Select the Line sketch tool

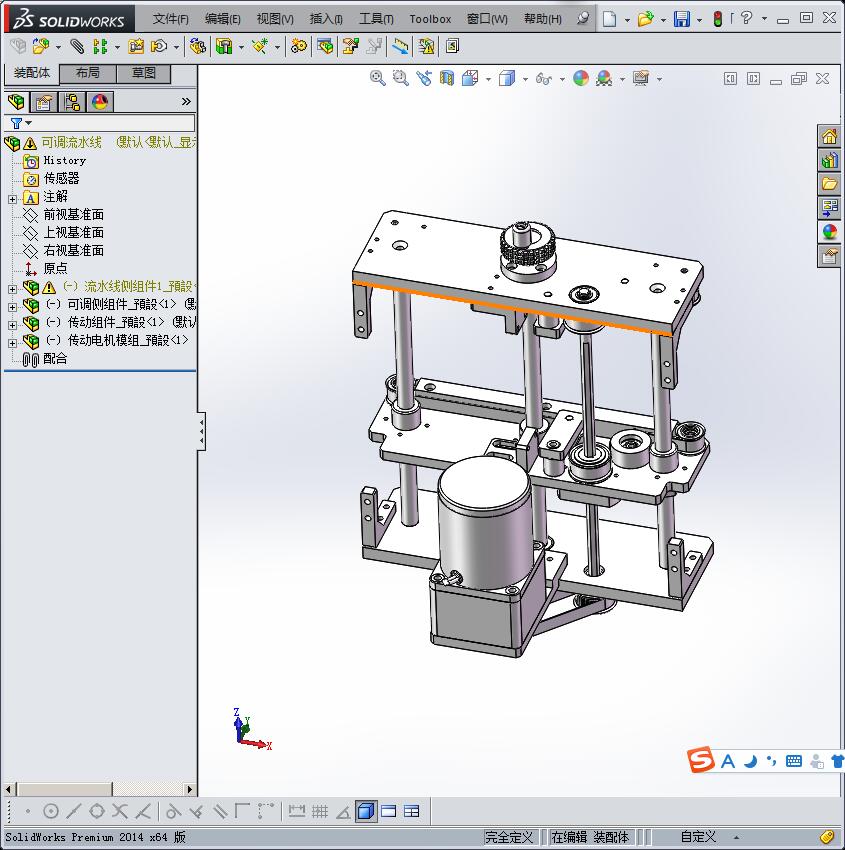(73, 811)
